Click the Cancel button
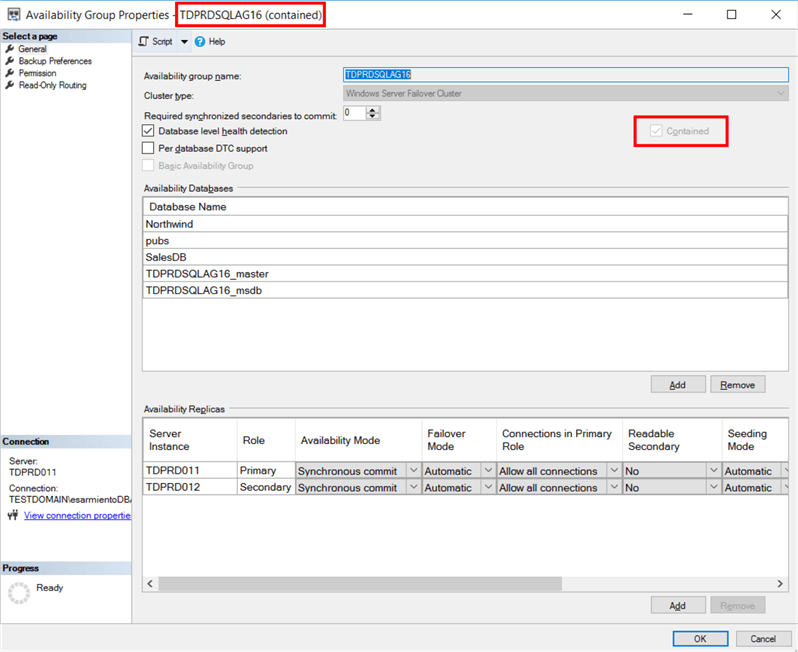 point(763,639)
